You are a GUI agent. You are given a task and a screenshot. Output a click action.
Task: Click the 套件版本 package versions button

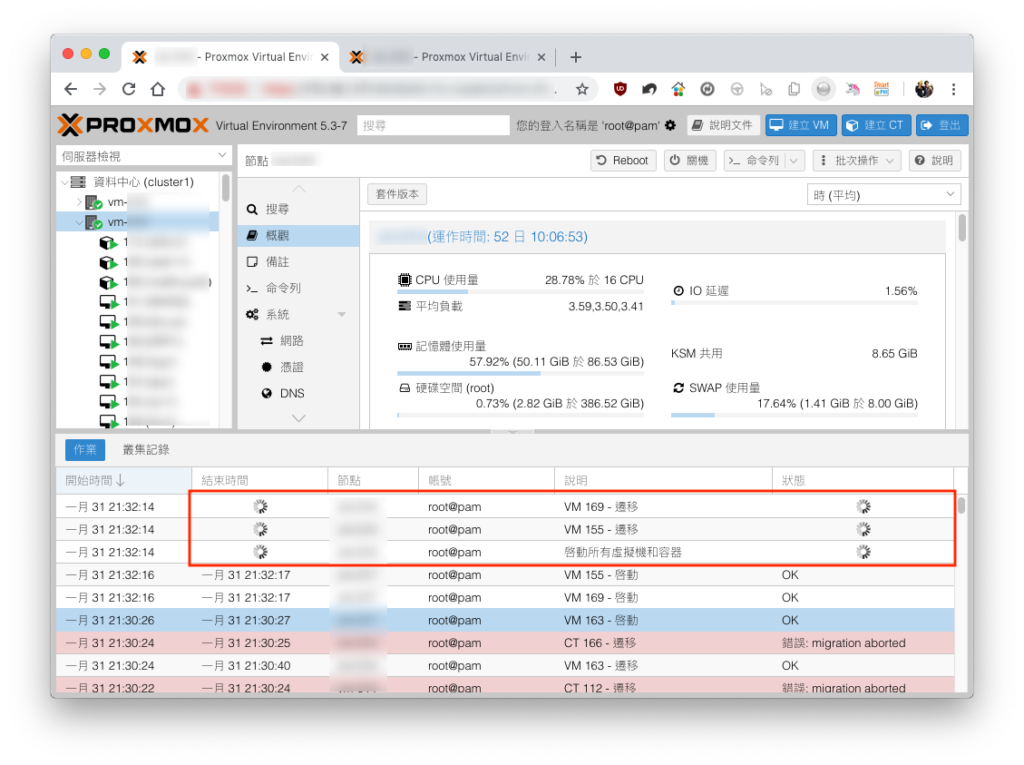click(x=397, y=194)
